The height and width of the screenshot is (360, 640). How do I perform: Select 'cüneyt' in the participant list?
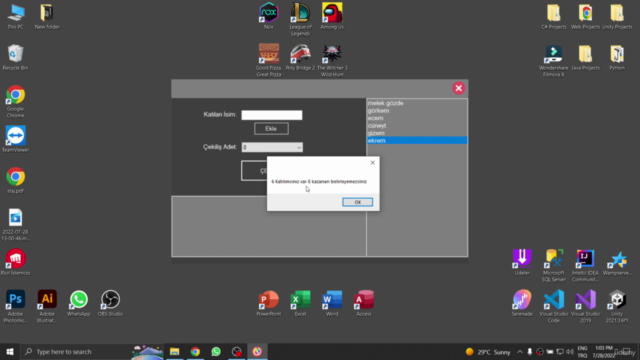417,125
